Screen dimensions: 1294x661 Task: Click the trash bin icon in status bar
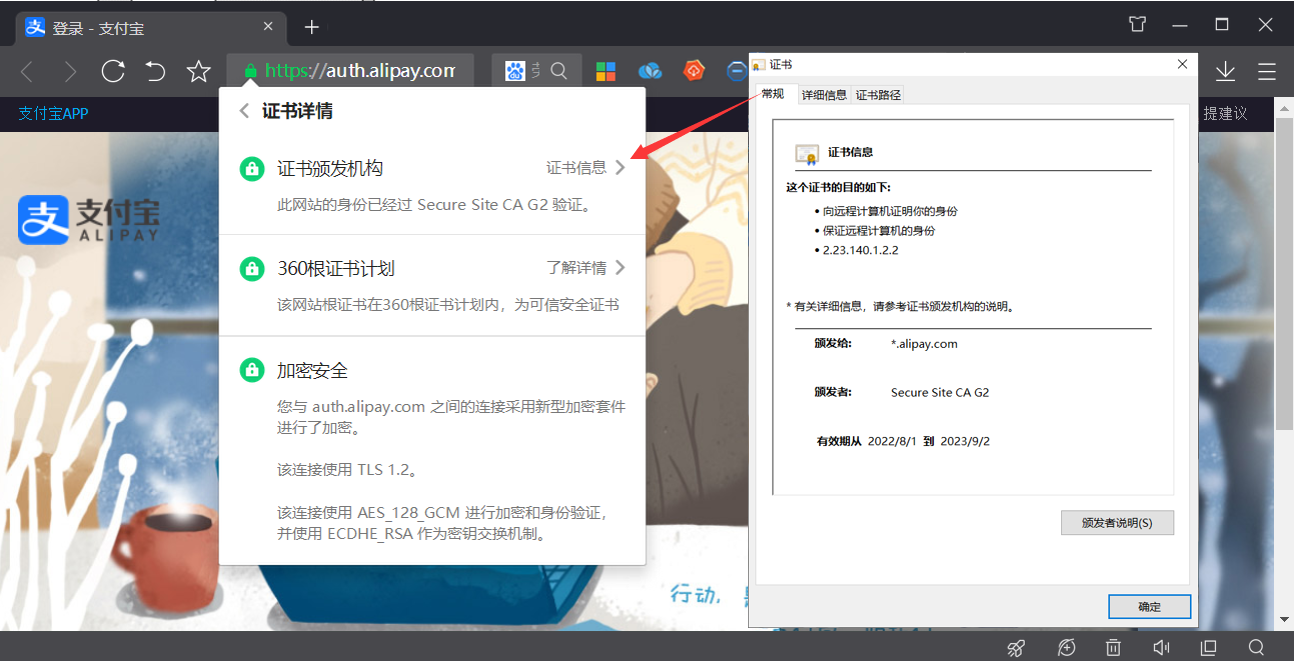tap(1113, 647)
